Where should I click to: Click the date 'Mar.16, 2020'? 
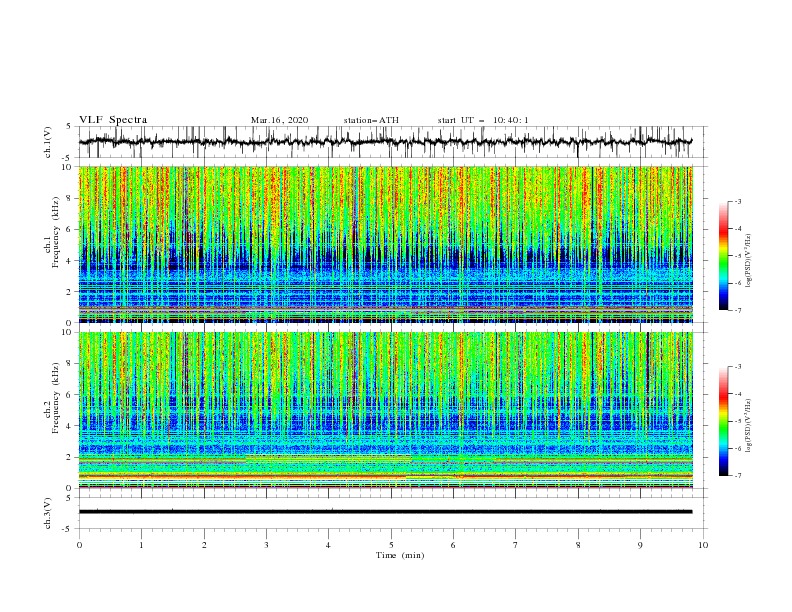(x=279, y=120)
